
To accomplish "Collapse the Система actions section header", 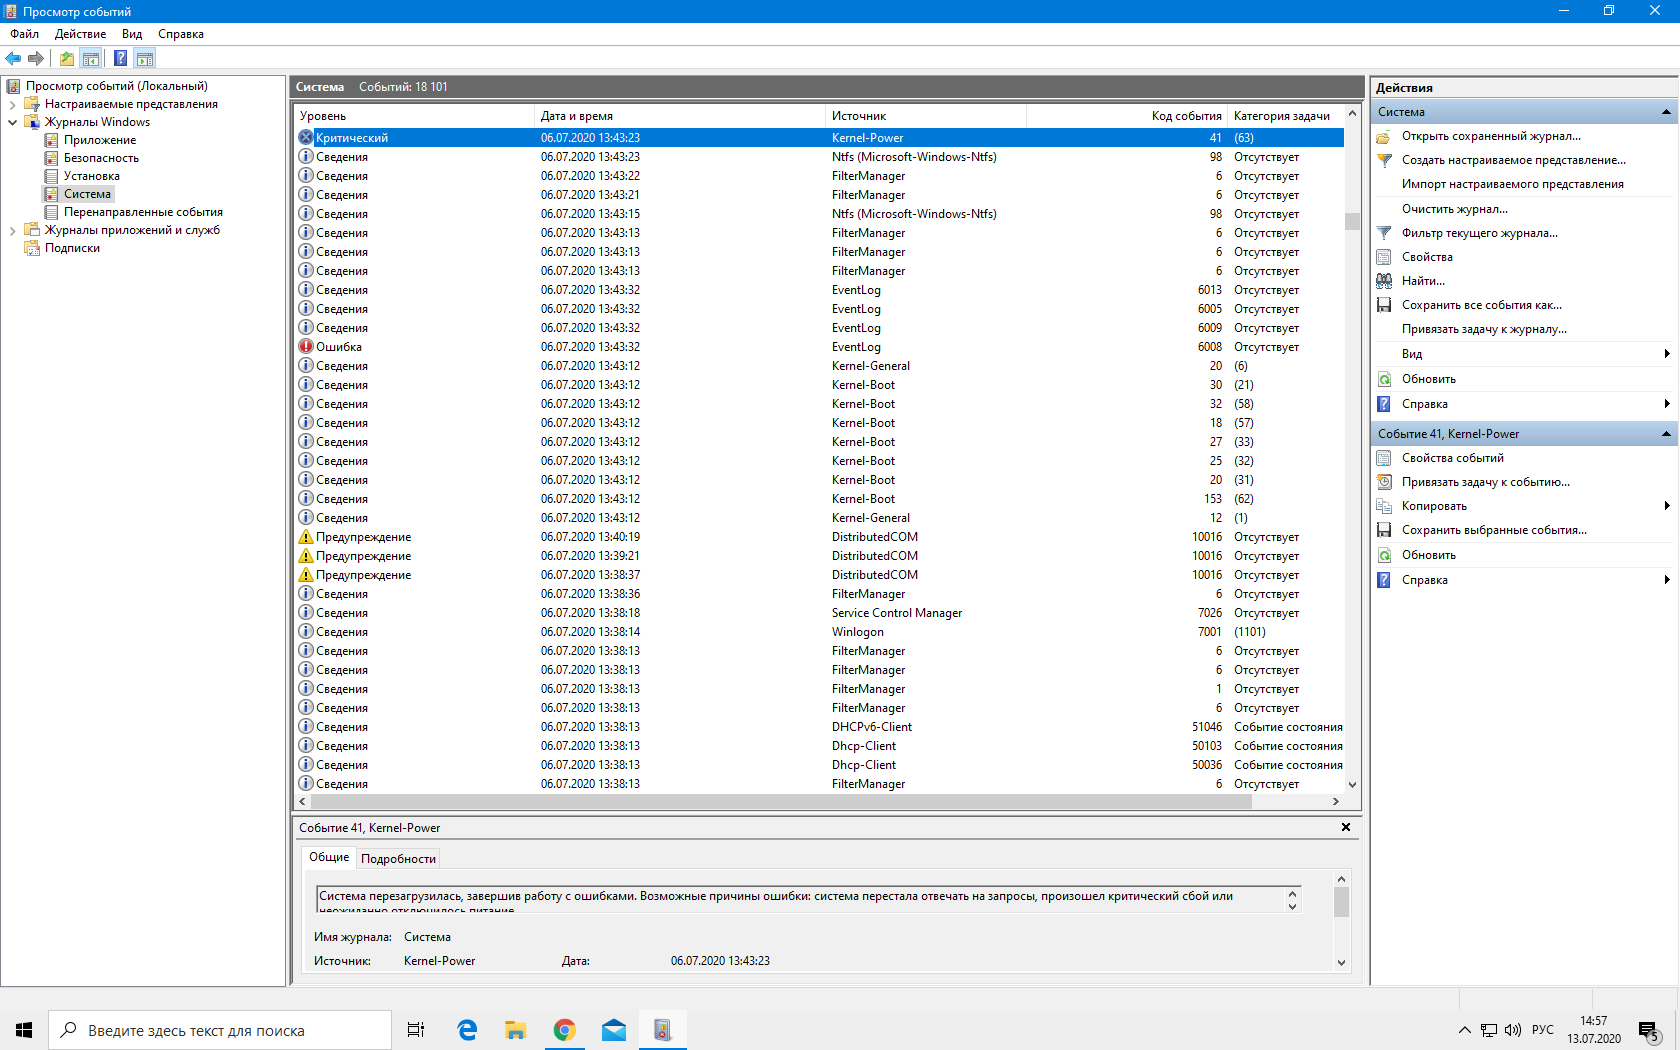I will click(1666, 112).
